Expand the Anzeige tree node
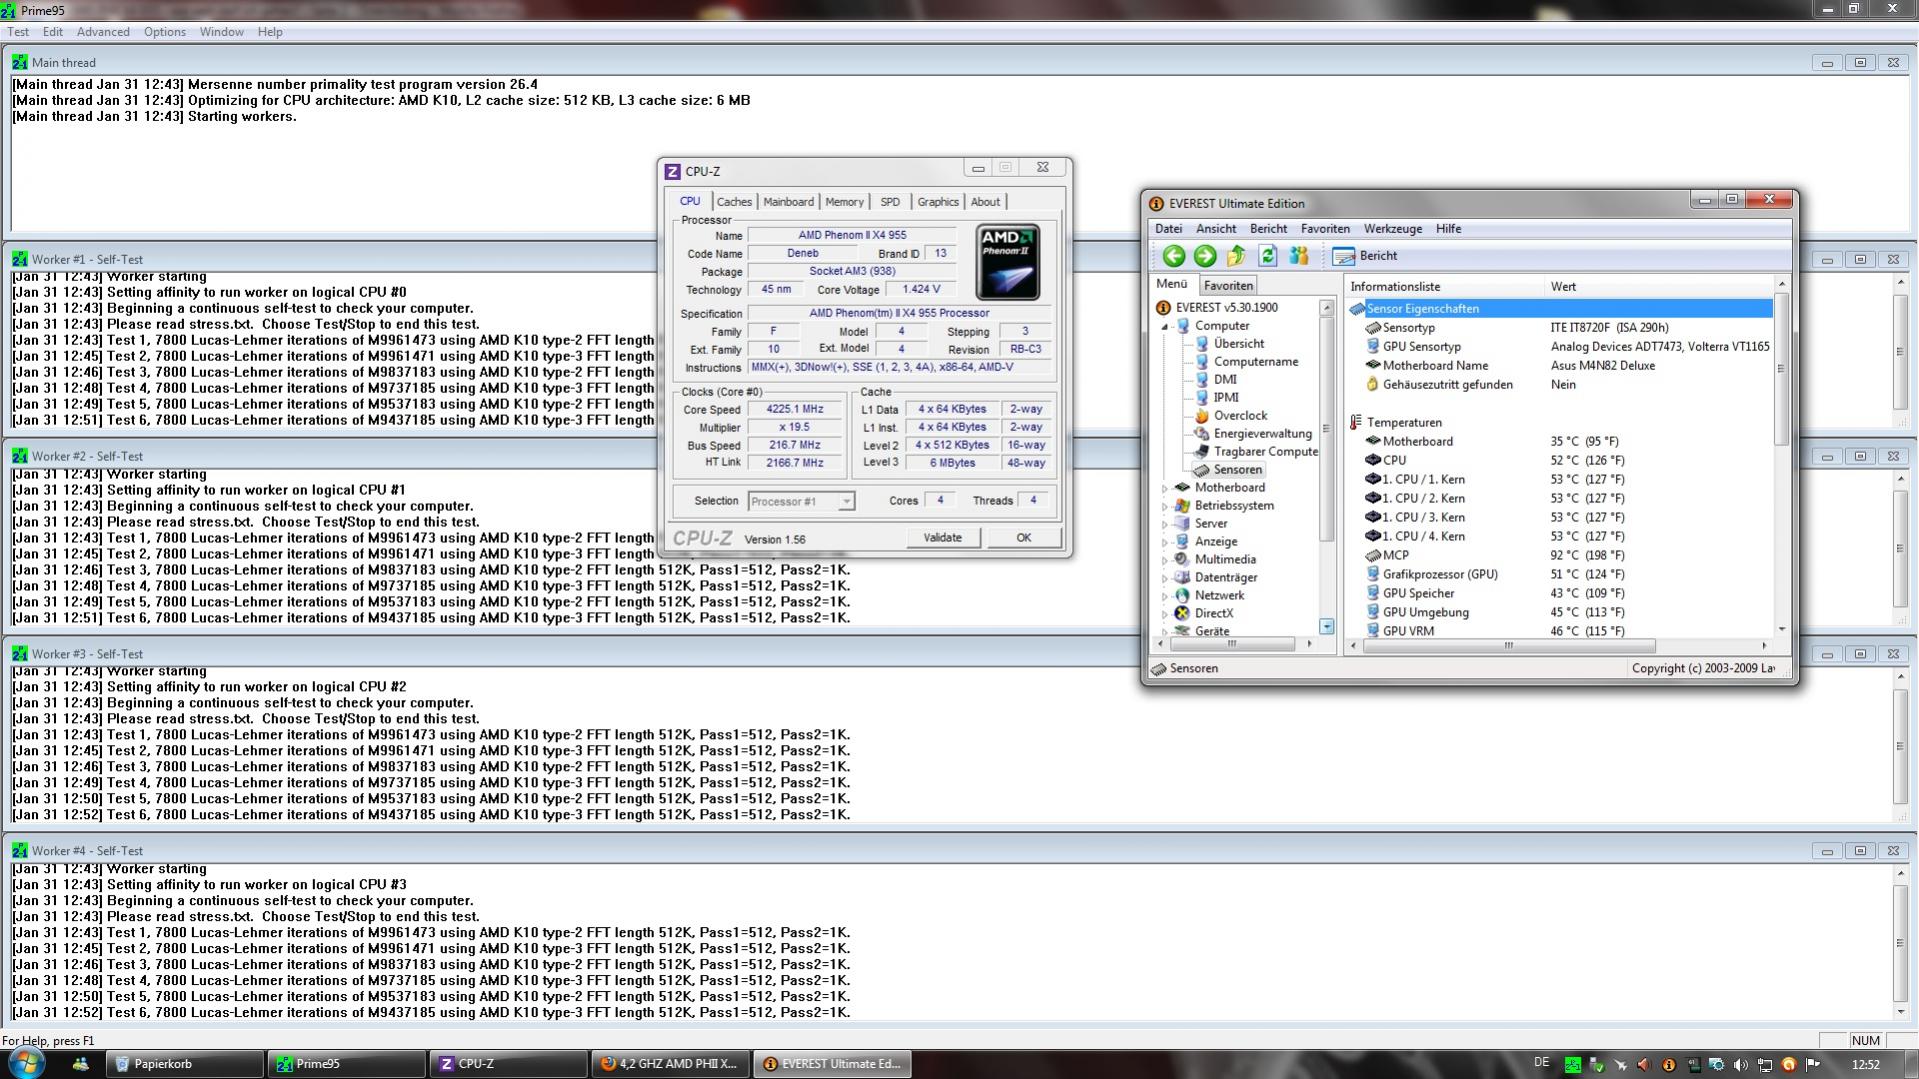 [1165, 542]
